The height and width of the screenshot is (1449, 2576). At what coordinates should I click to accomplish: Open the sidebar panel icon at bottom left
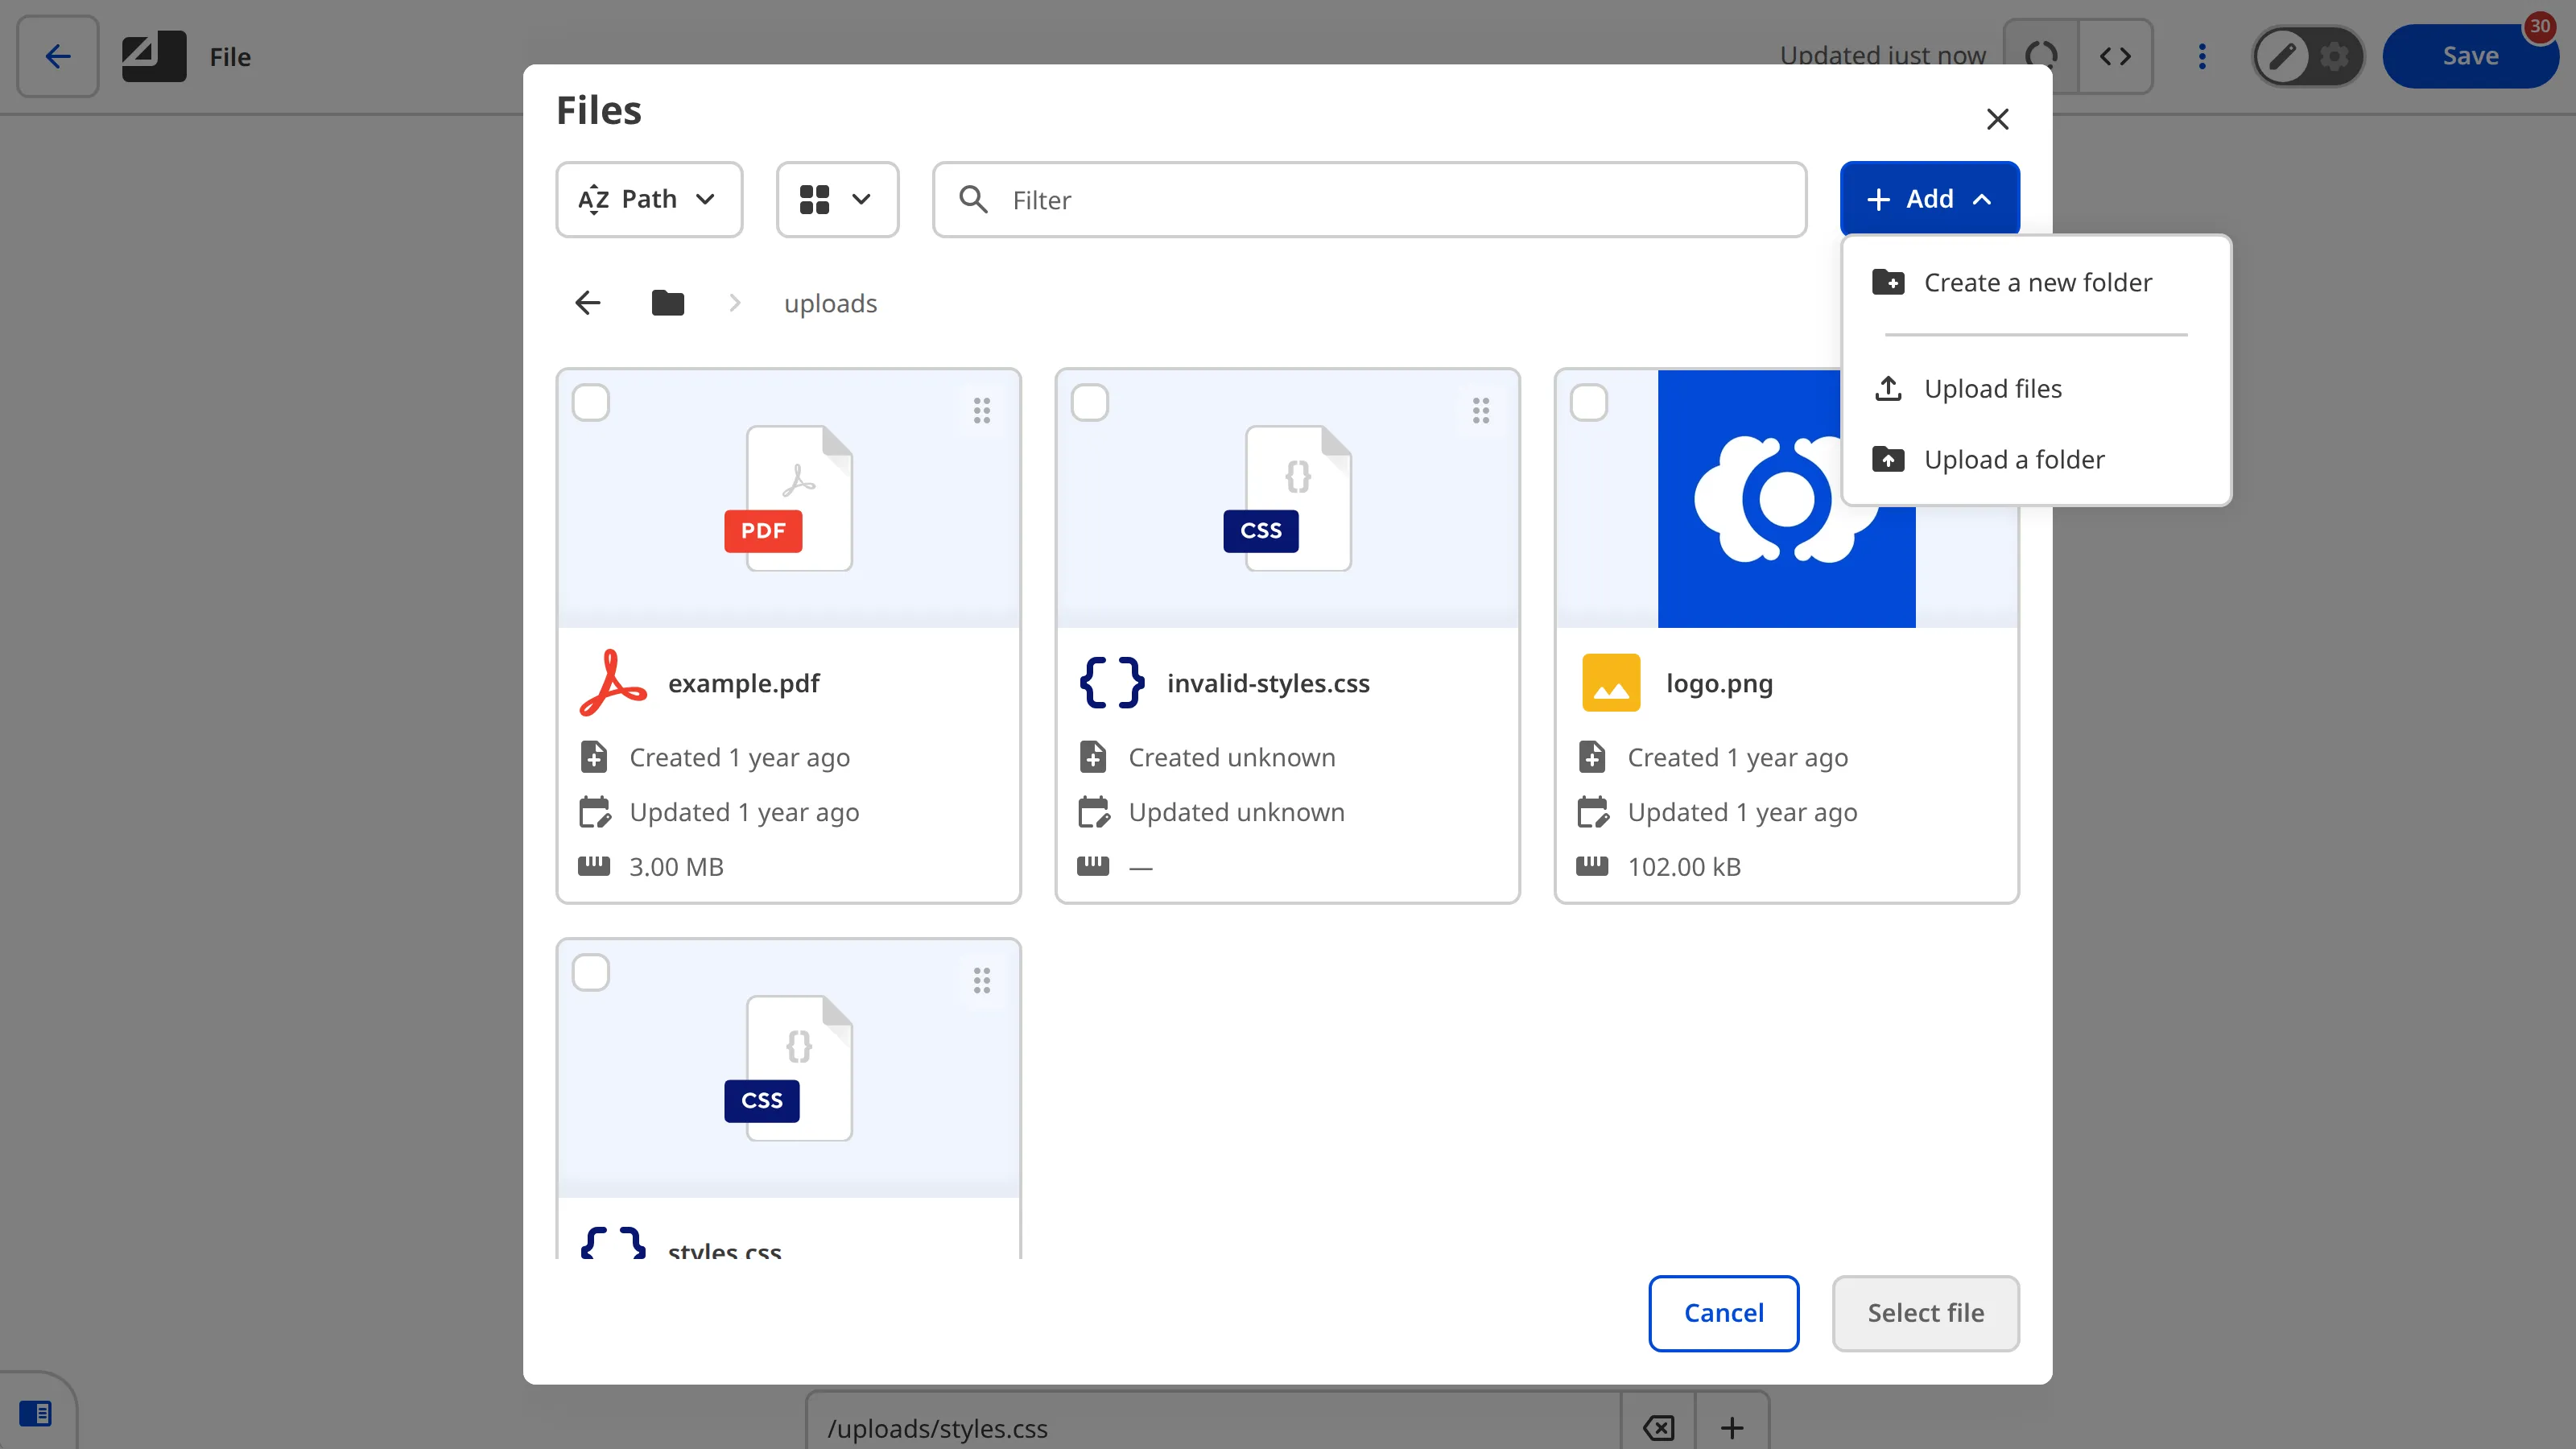pyautogui.click(x=38, y=1413)
